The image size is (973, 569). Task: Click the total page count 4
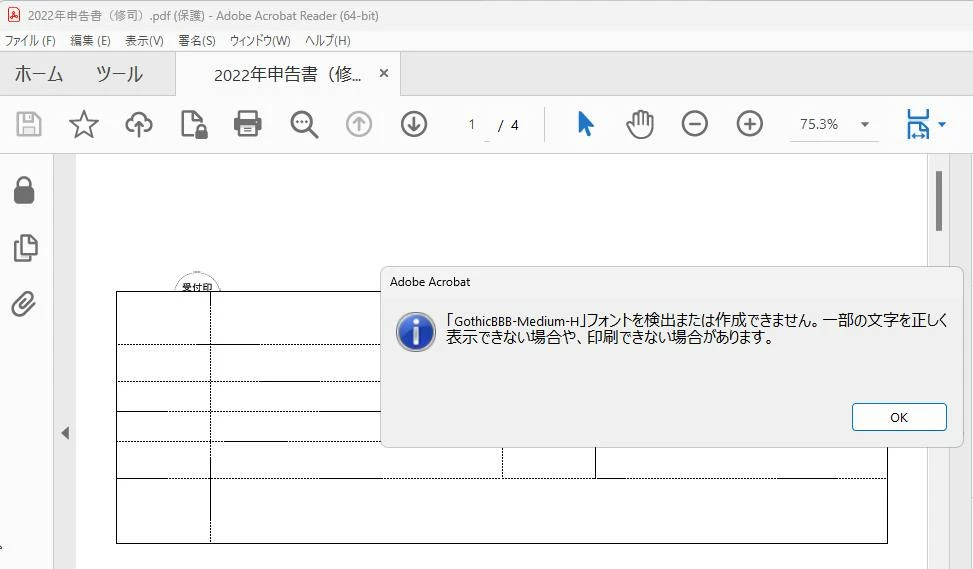[514, 125]
